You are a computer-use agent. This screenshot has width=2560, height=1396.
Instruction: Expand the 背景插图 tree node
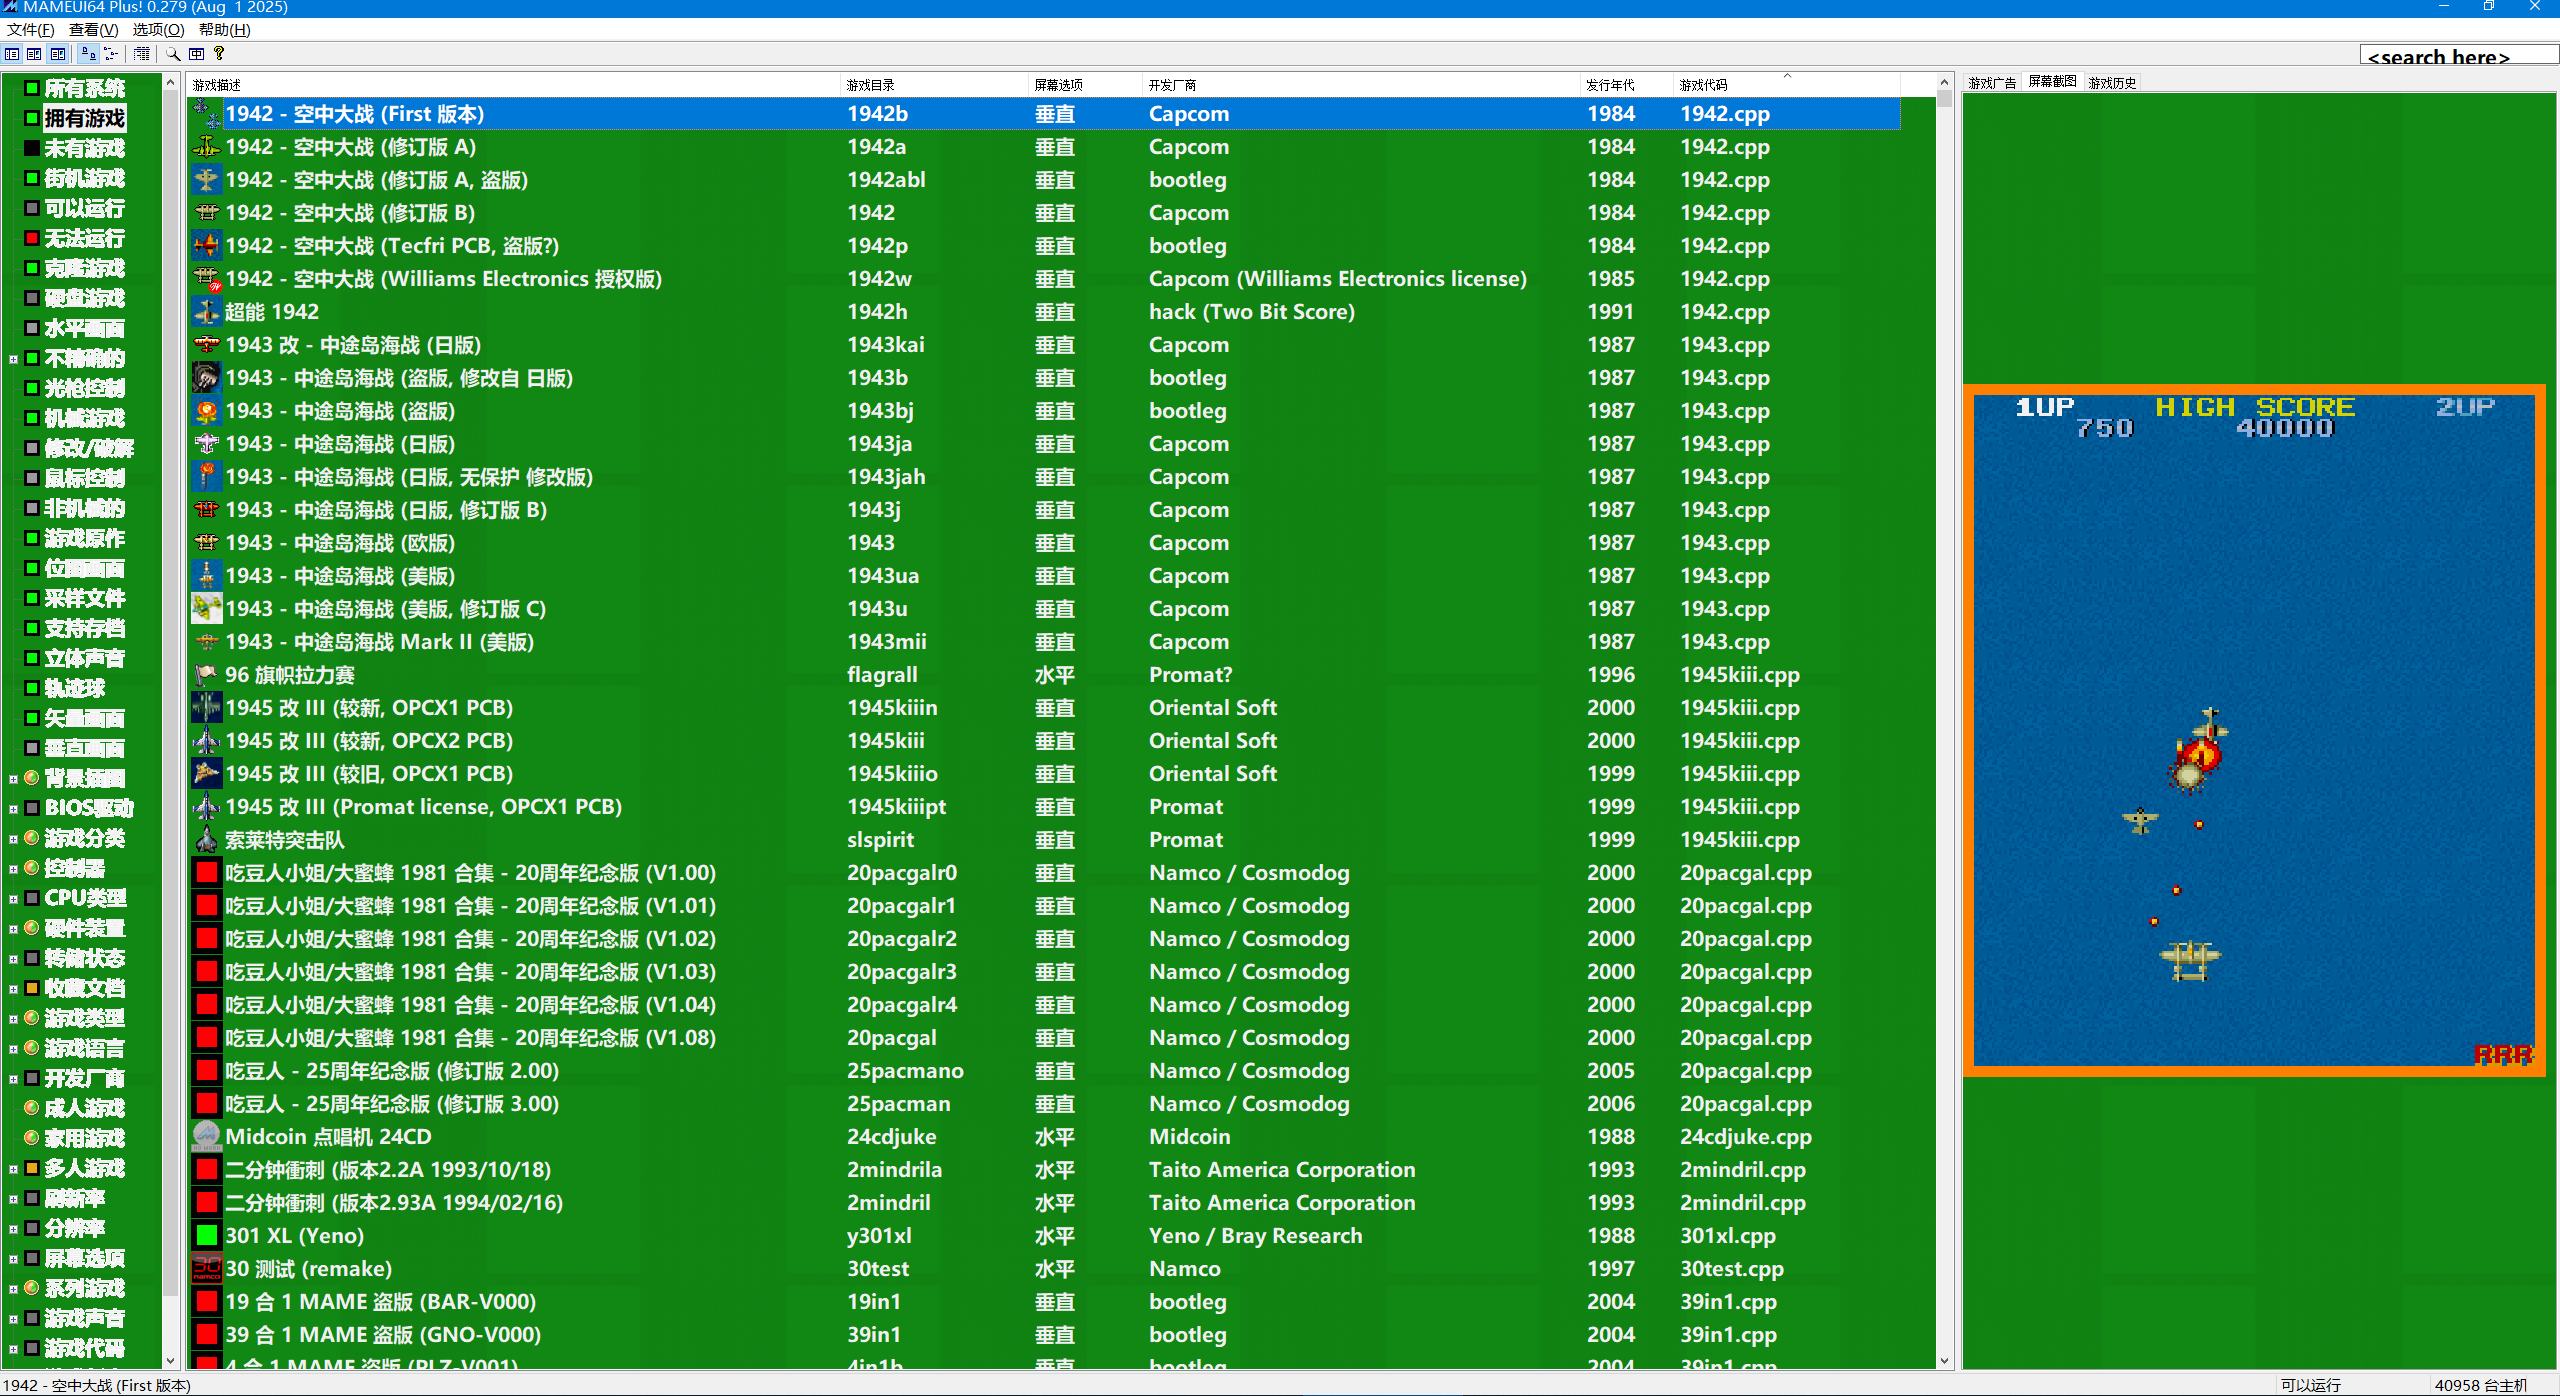(x=13, y=779)
